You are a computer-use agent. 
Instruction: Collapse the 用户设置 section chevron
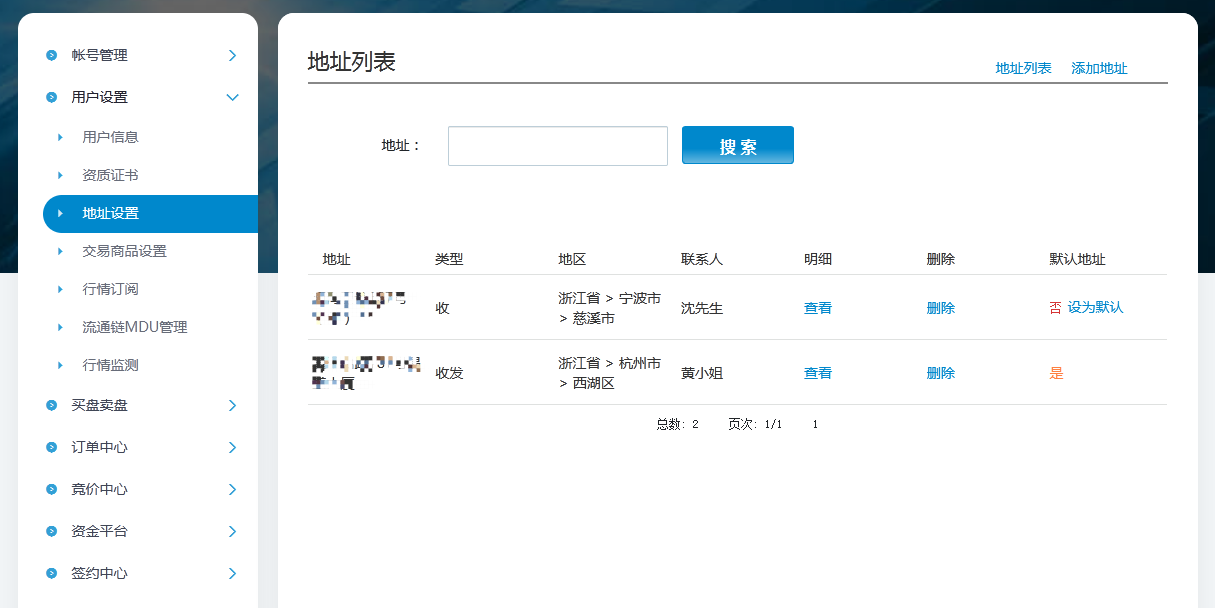pyautogui.click(x=232, y=97)
